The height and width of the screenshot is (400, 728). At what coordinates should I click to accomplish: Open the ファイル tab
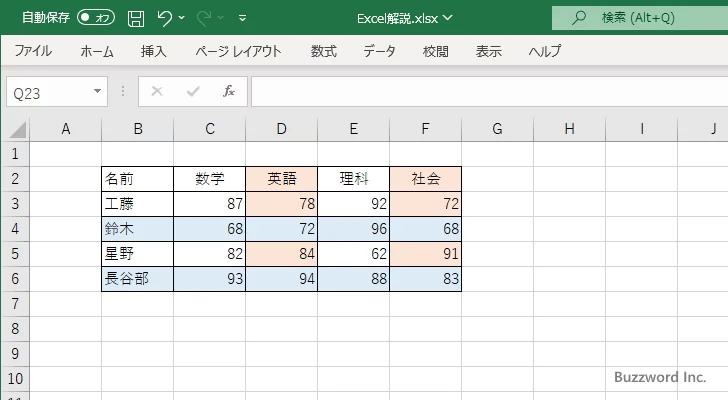(x=33, y=51)
